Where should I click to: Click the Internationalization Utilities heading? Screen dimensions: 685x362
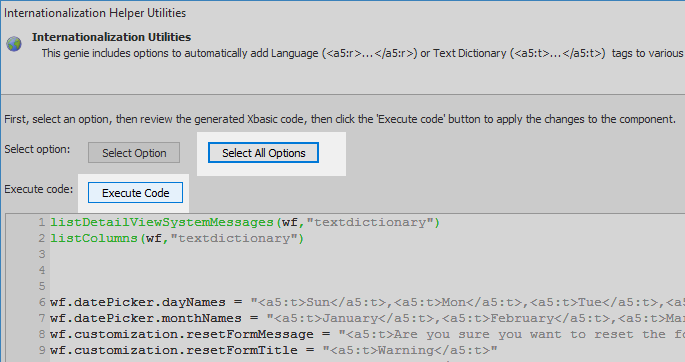[111, 37]
